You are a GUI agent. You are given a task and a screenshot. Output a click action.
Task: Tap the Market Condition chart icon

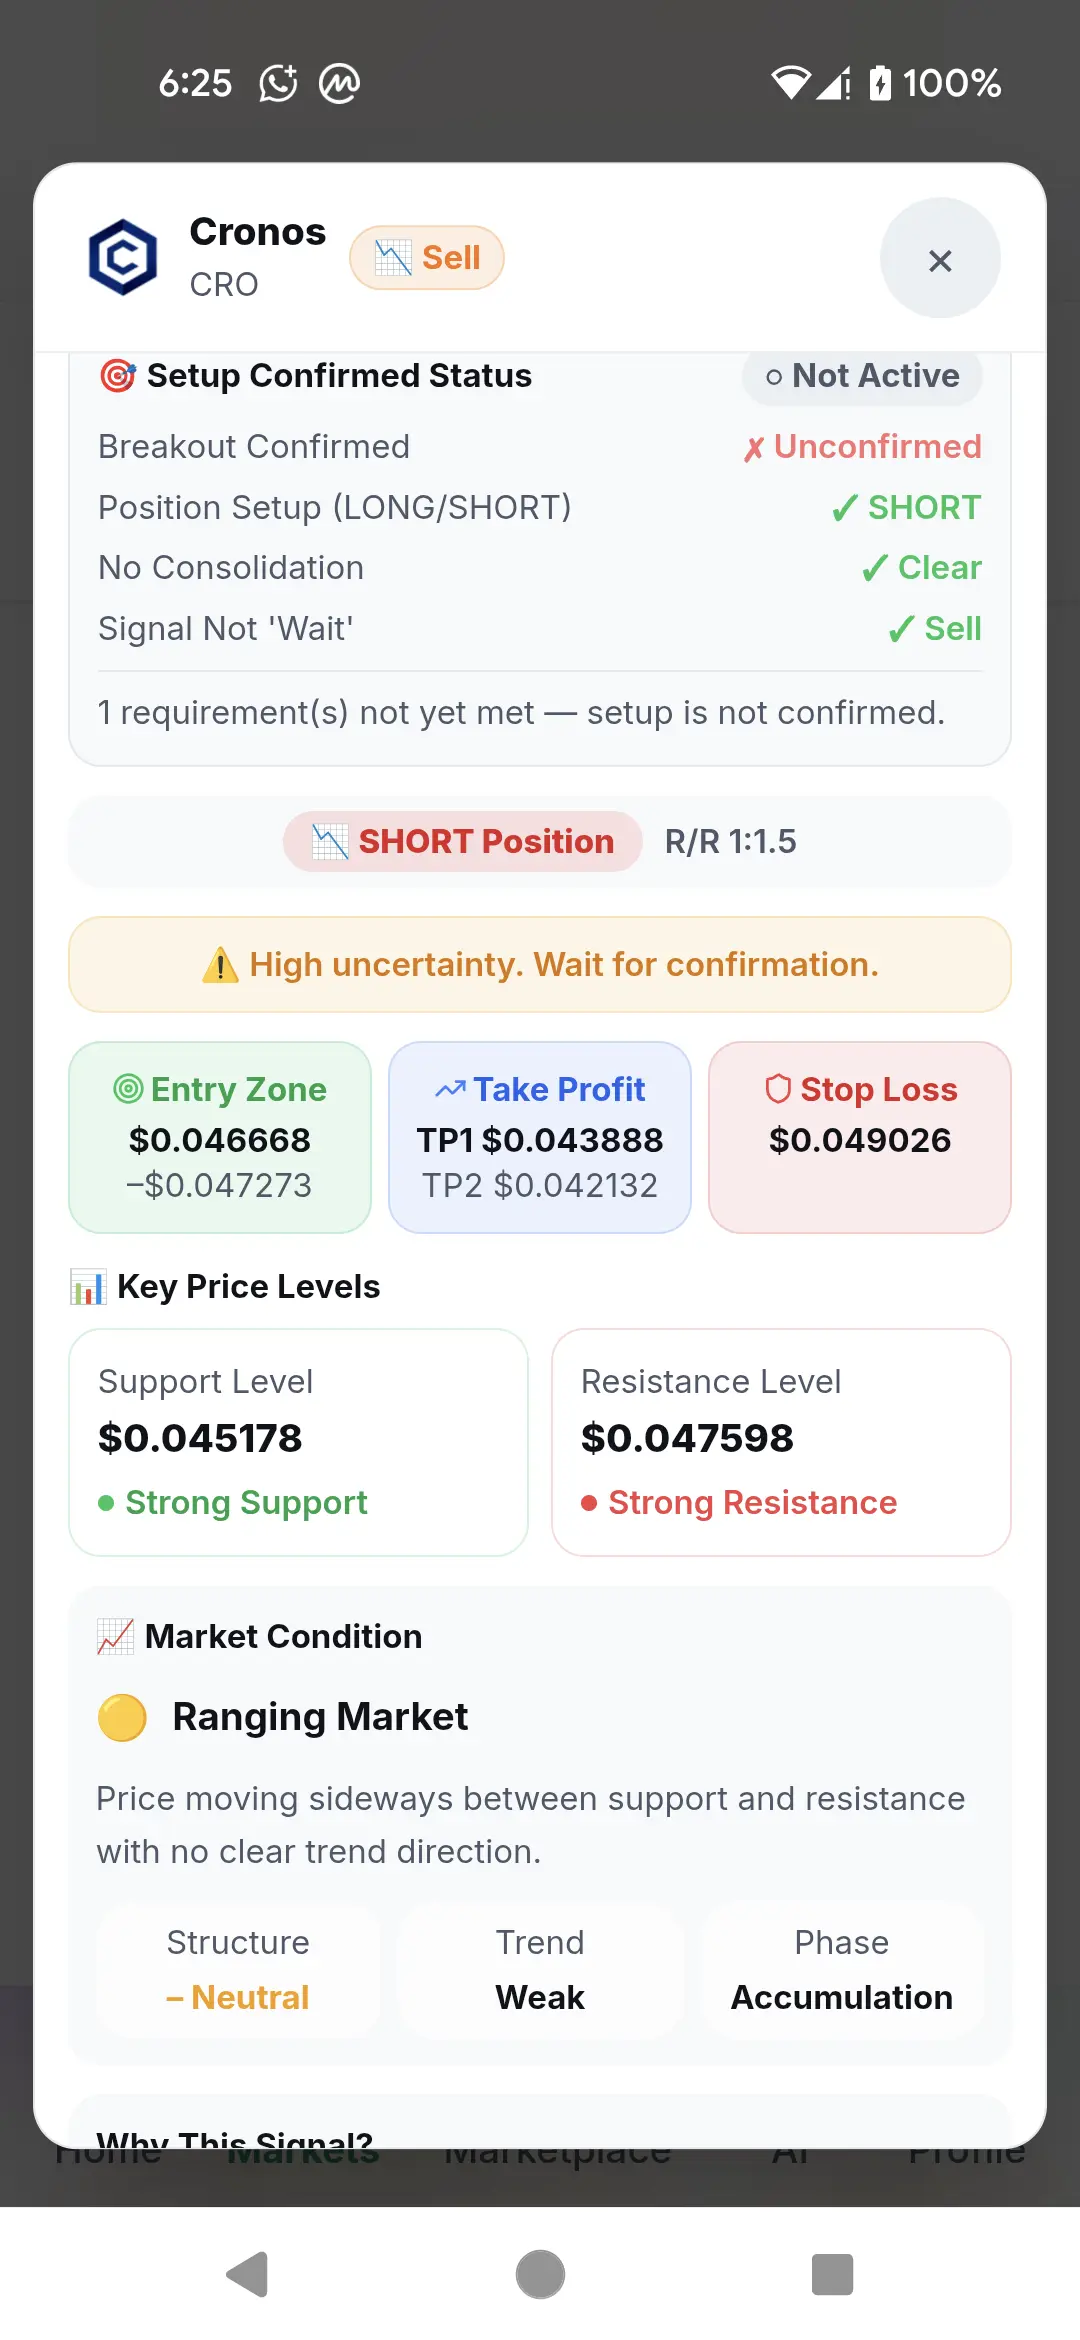click(116, 1636)
